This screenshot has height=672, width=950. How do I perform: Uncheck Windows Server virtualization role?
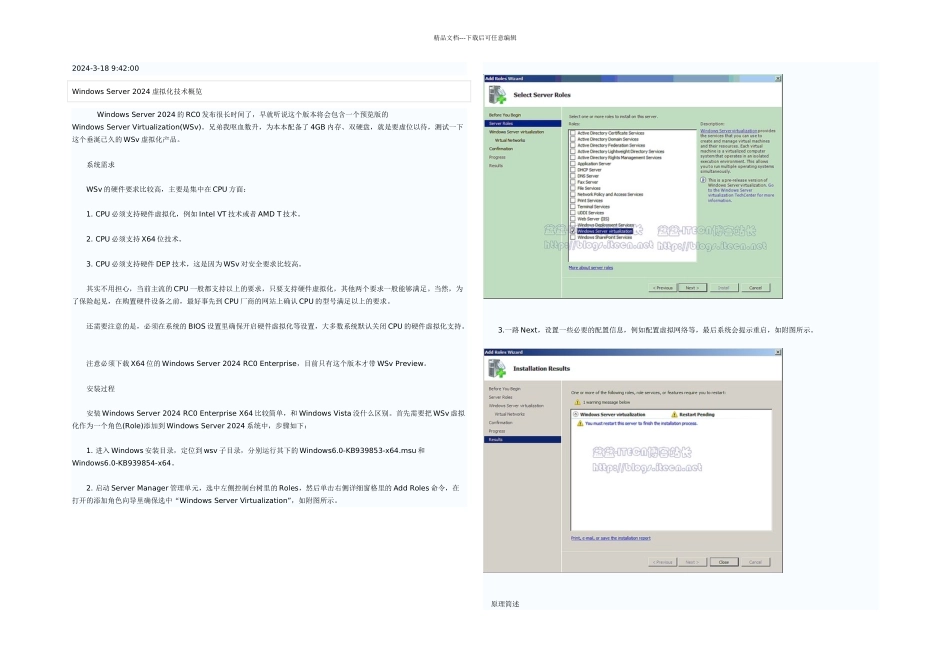tap(573, 231)
